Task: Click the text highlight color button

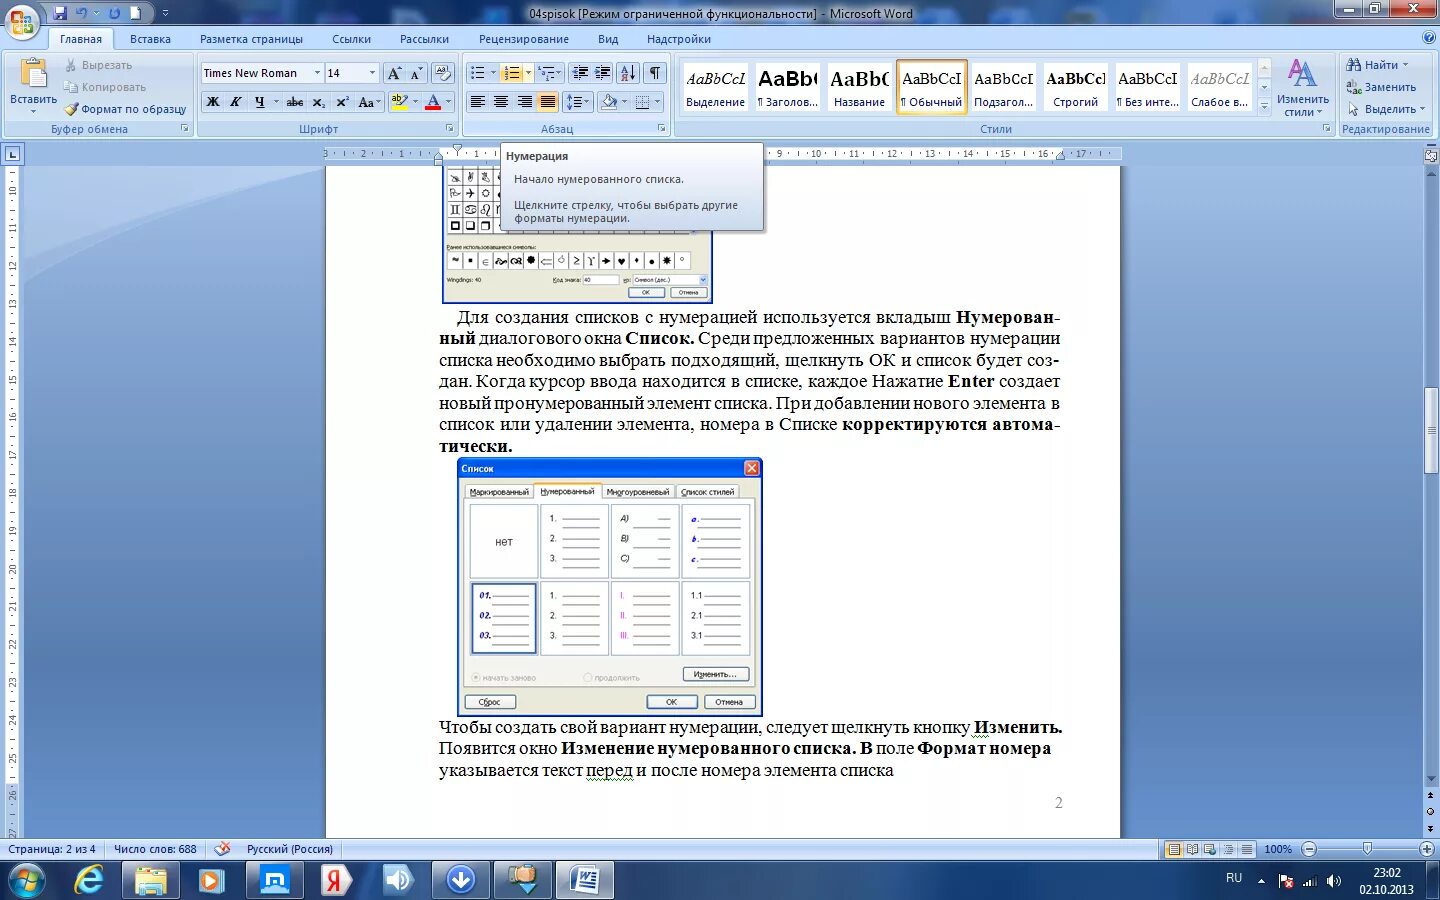Action: pos(399,102)
